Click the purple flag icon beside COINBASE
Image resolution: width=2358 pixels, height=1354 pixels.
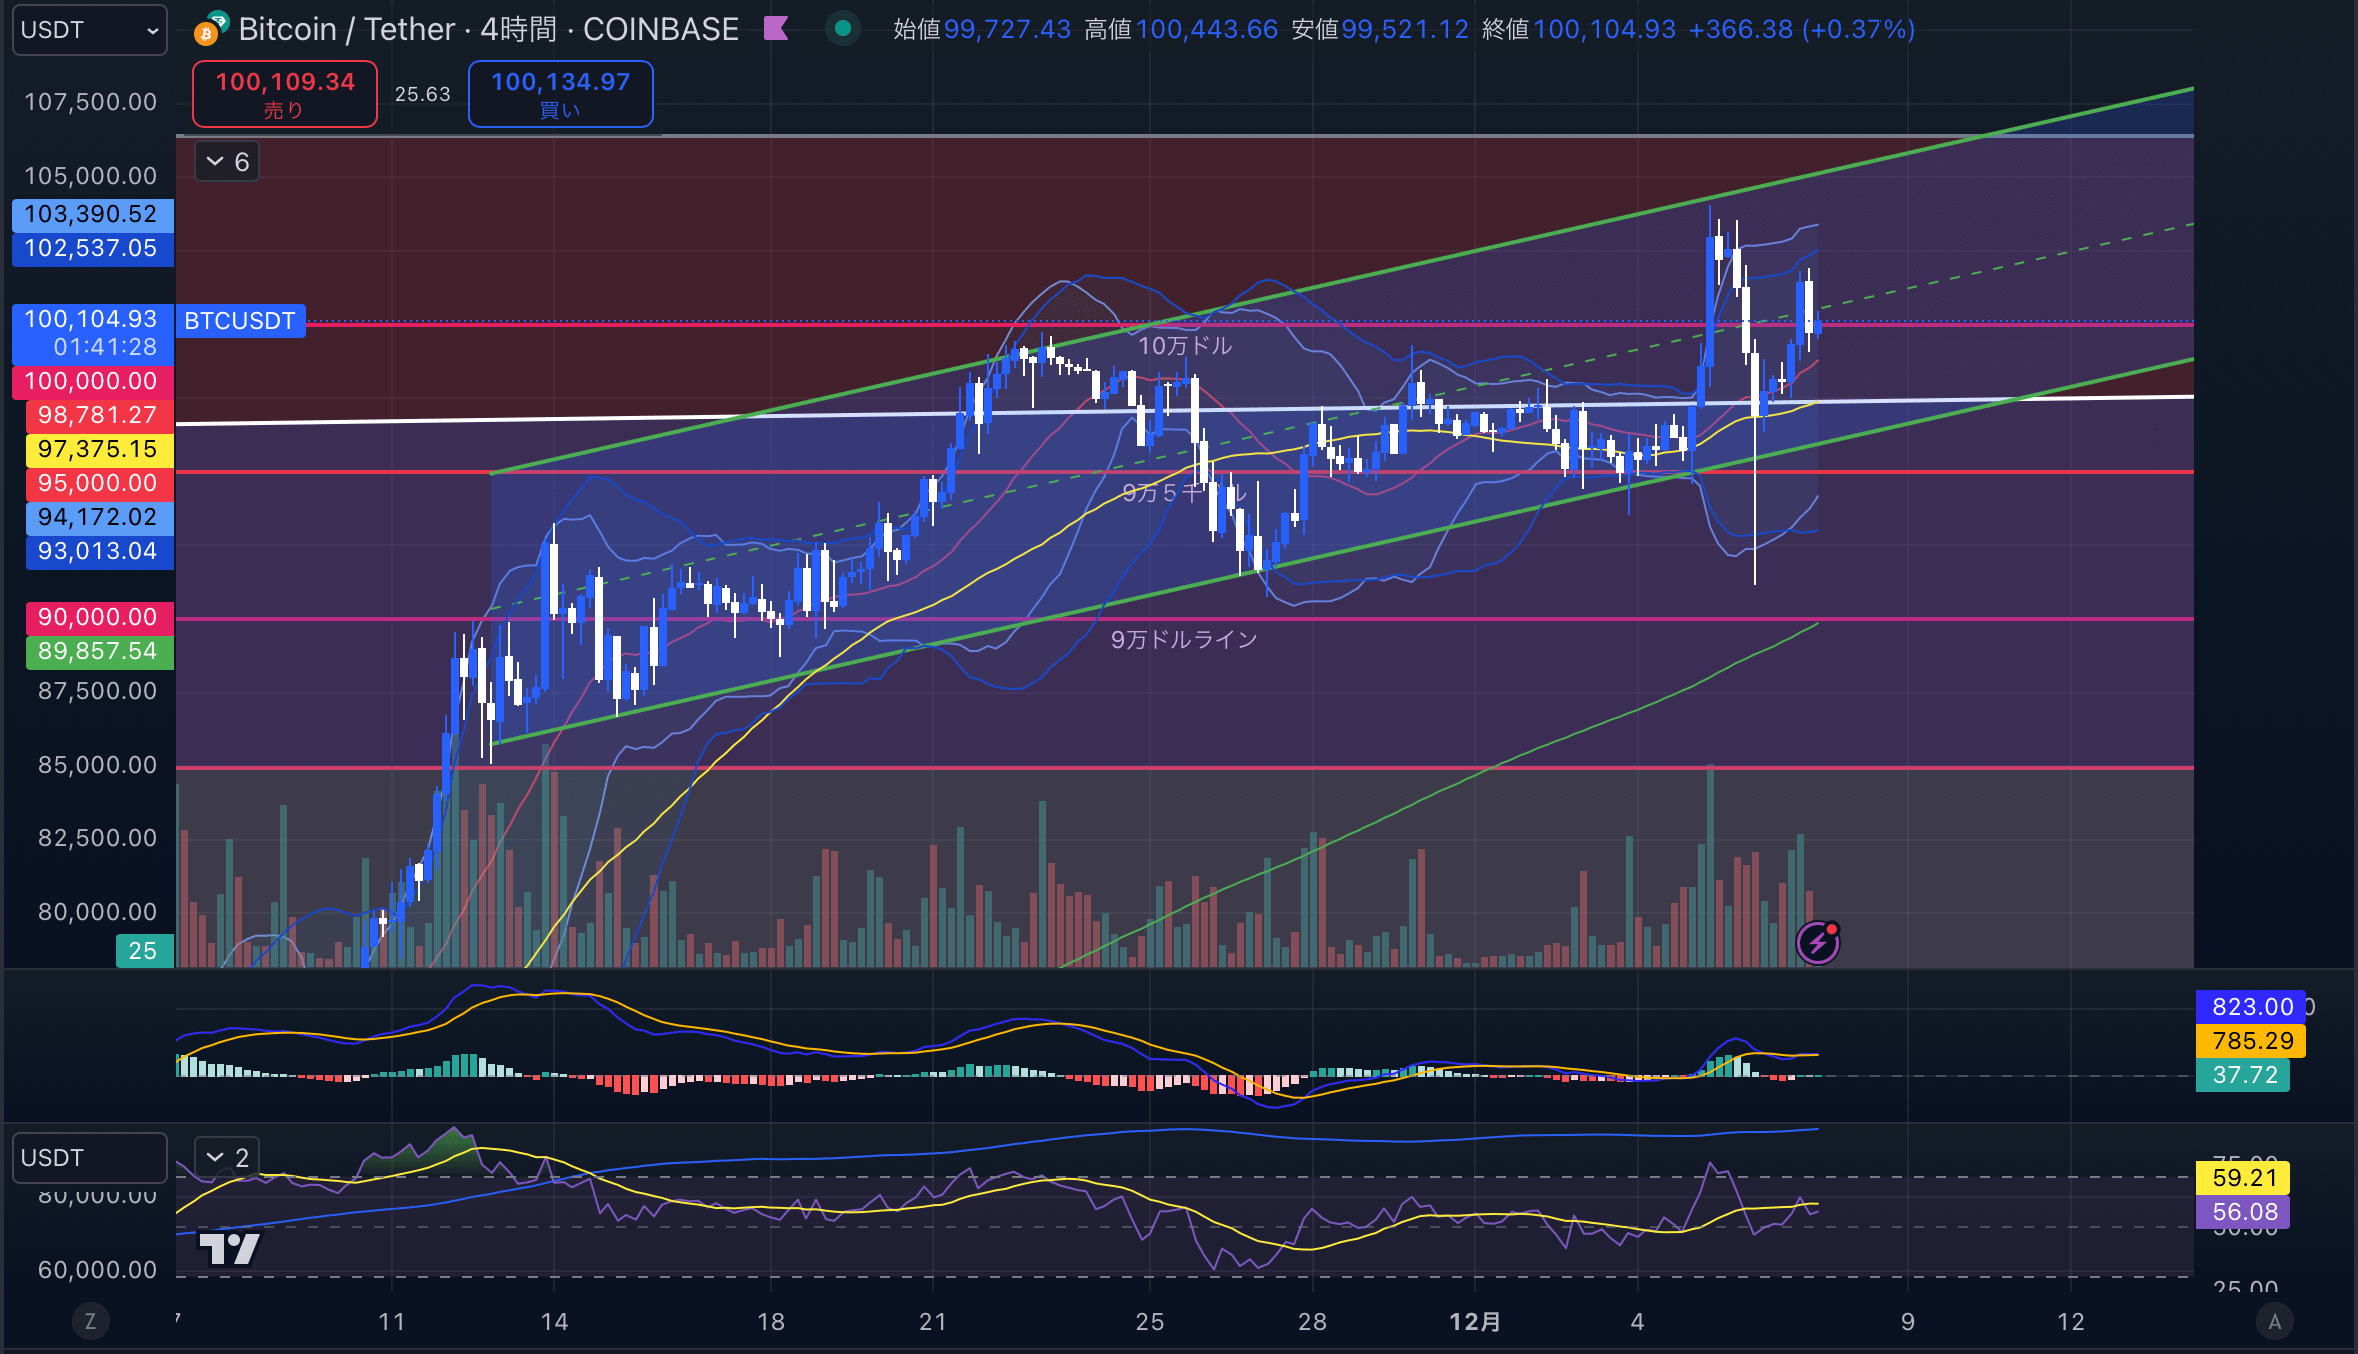(x=776, y=28)
